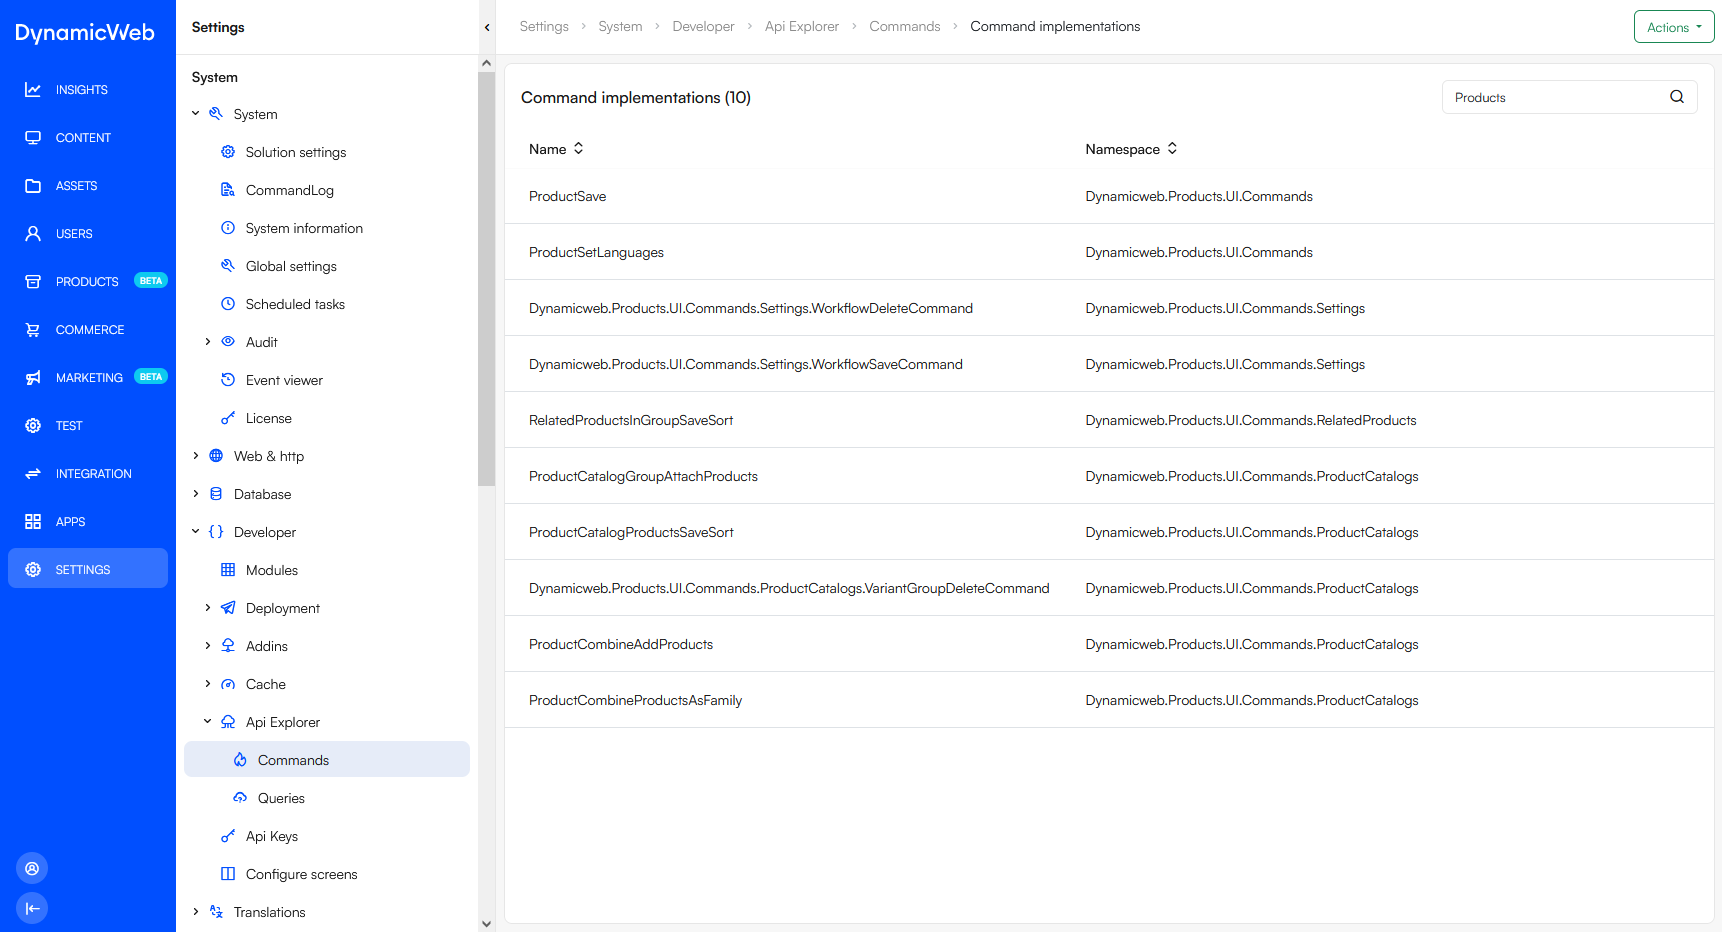Click the Apps grid icon
Image resolution: width=1722 pixels, height=932 pixels.
(x=33, y=522)
